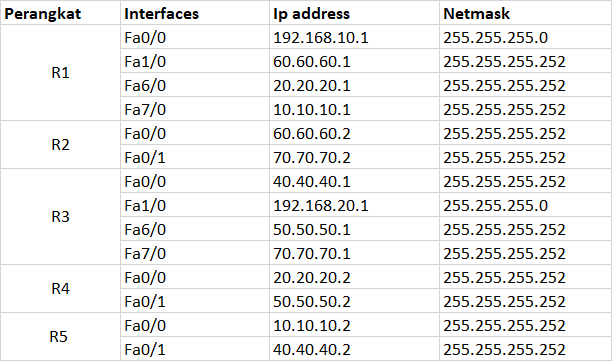
Task: Select cell with IP 192.168.10.1
Action: tap(354, 37)
